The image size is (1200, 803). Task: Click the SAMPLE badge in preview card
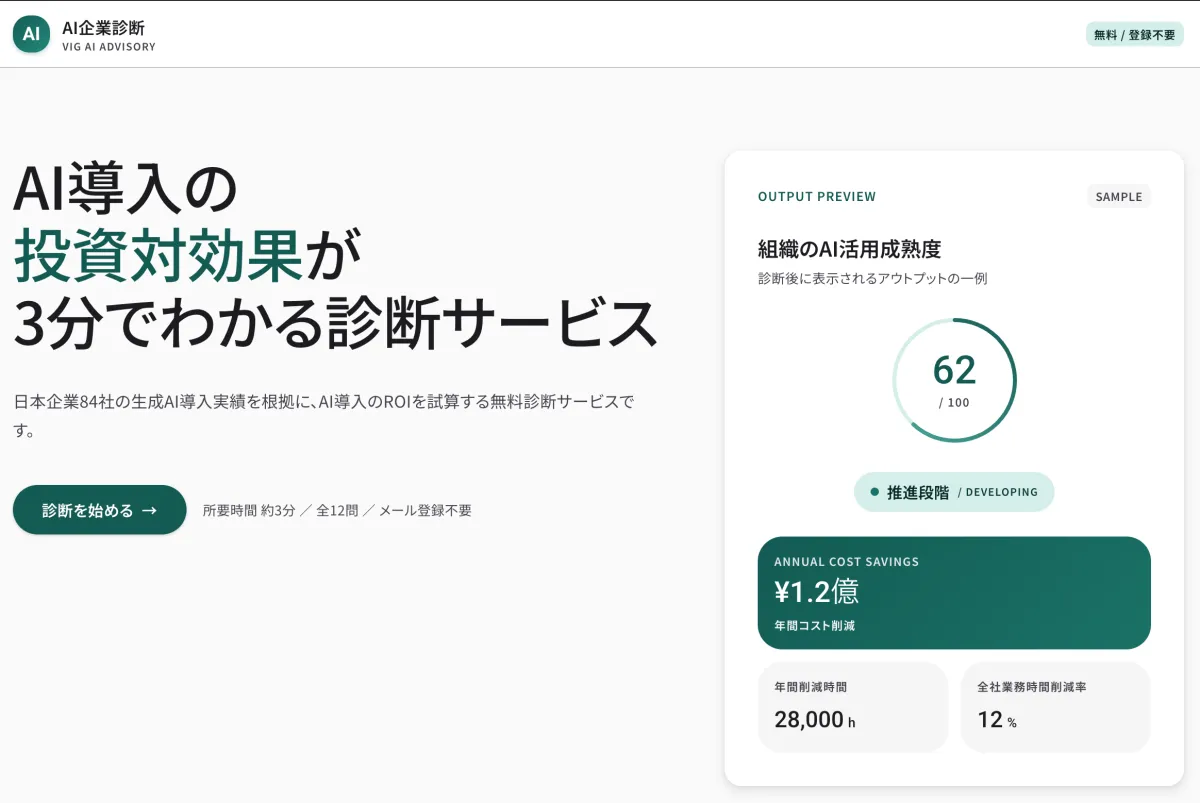(x=1118, y=197)
